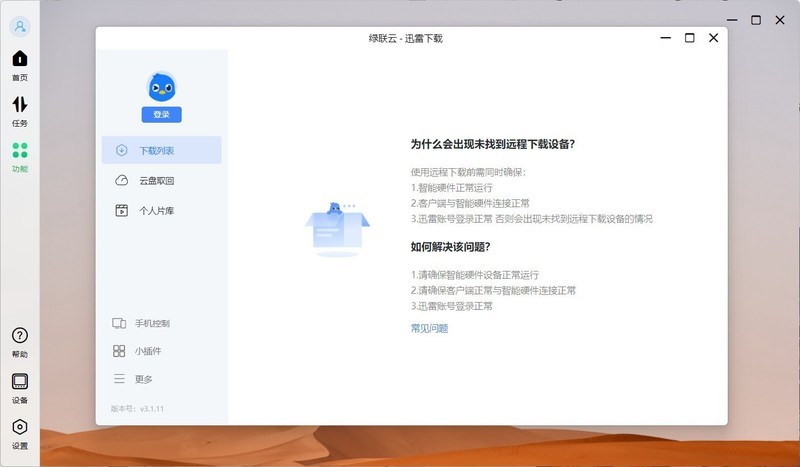Click line 2.请确保客户端正常与智能硬件连接正常
Image resolution: width=800 pixels, height=467 pixels.
pyautogui.click(x=493, y=290)
